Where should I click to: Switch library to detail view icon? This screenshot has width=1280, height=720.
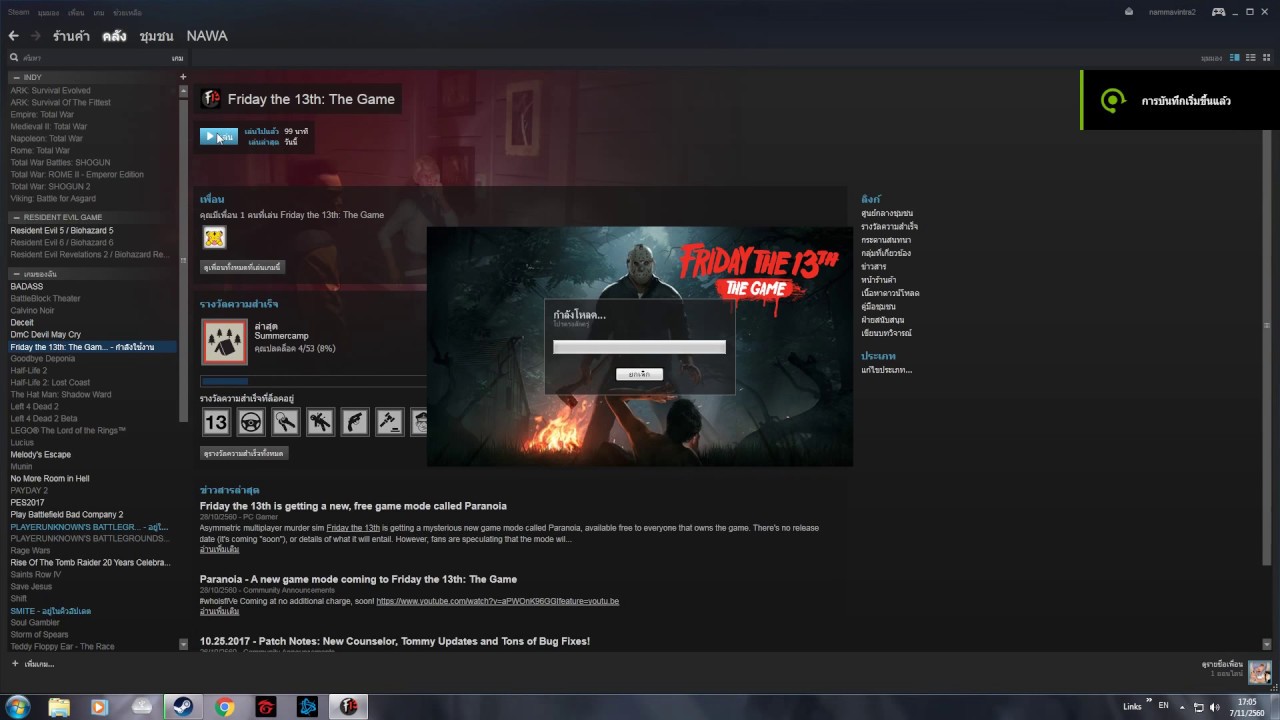[1234, 58]
